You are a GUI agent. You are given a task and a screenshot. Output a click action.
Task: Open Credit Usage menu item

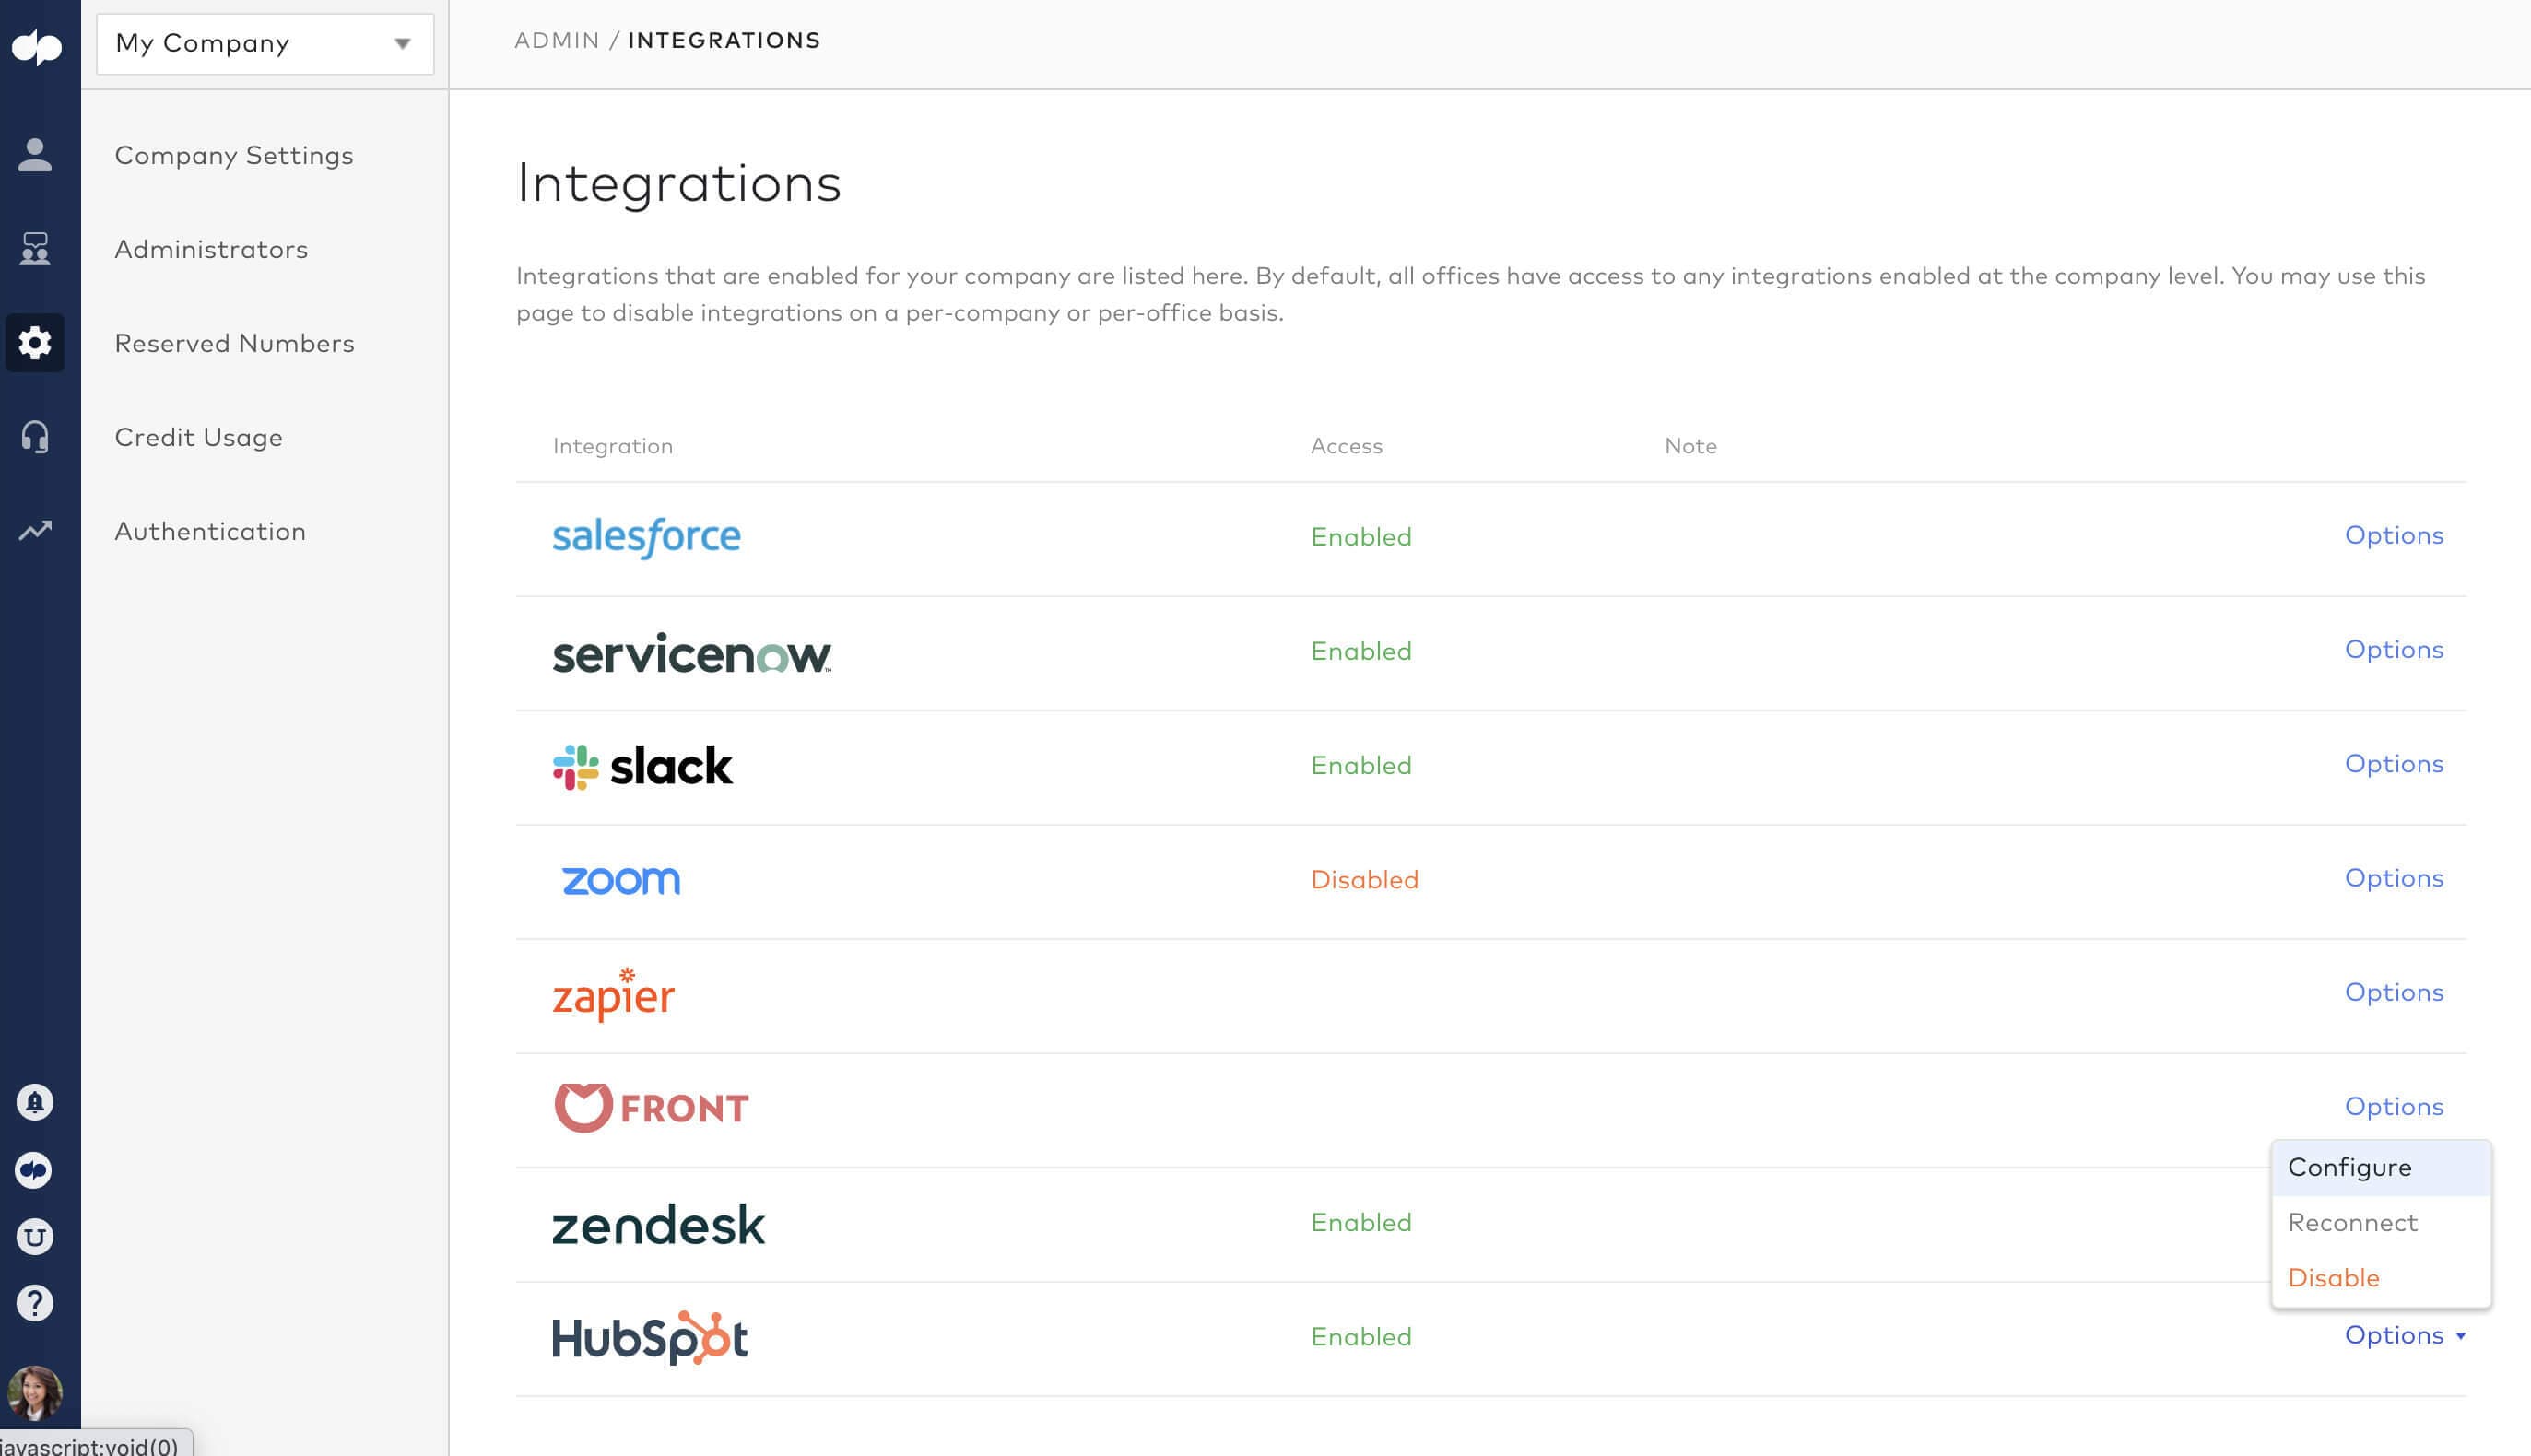pos(199,438)
